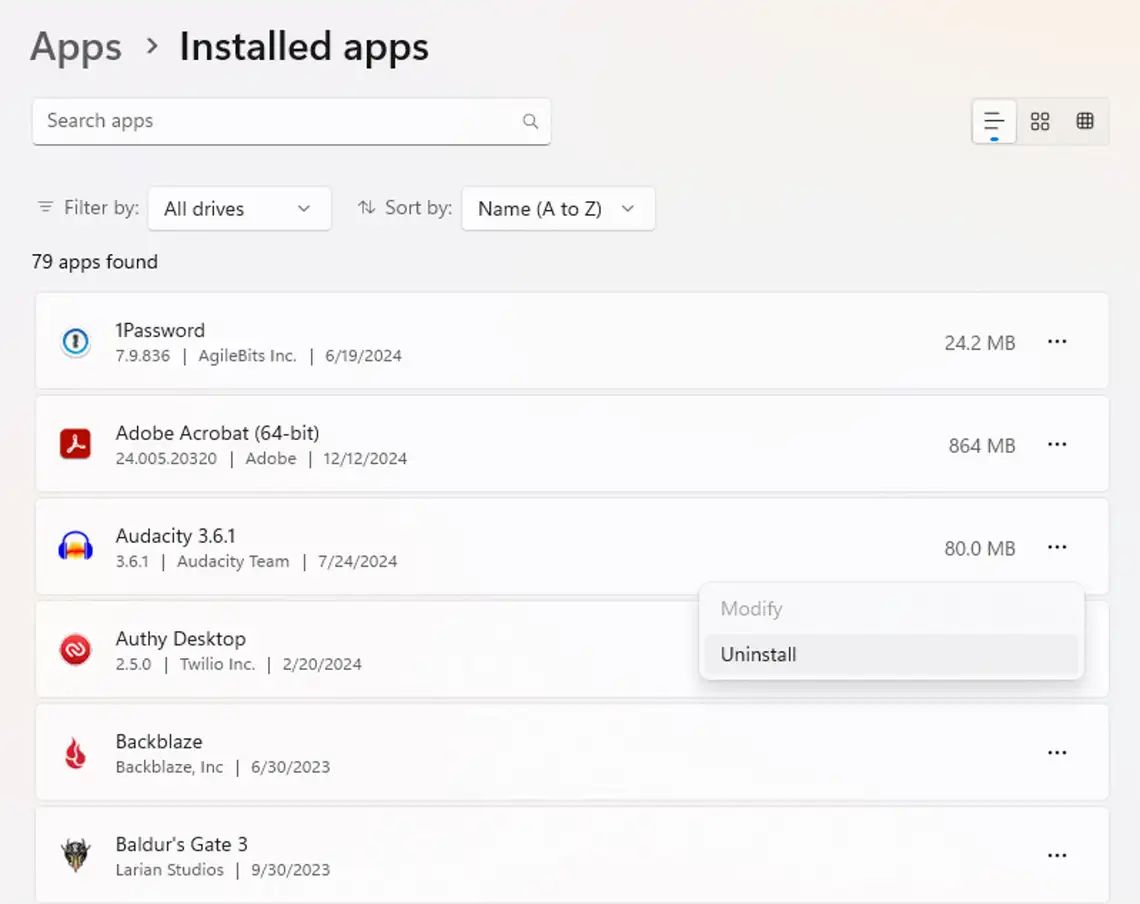
Task: Switch to list view layout
Action: pyautogui.click(x=994, y=122)
